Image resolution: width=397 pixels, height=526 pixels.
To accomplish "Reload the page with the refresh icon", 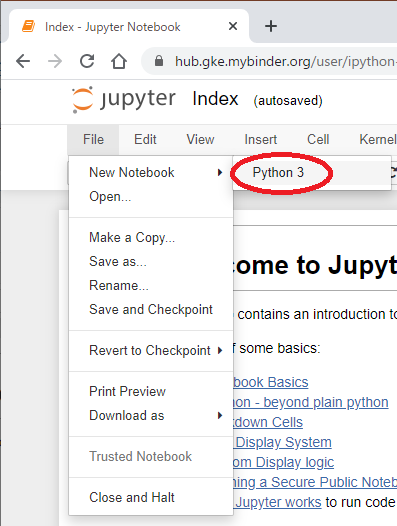I will click(x=87, y=61).
